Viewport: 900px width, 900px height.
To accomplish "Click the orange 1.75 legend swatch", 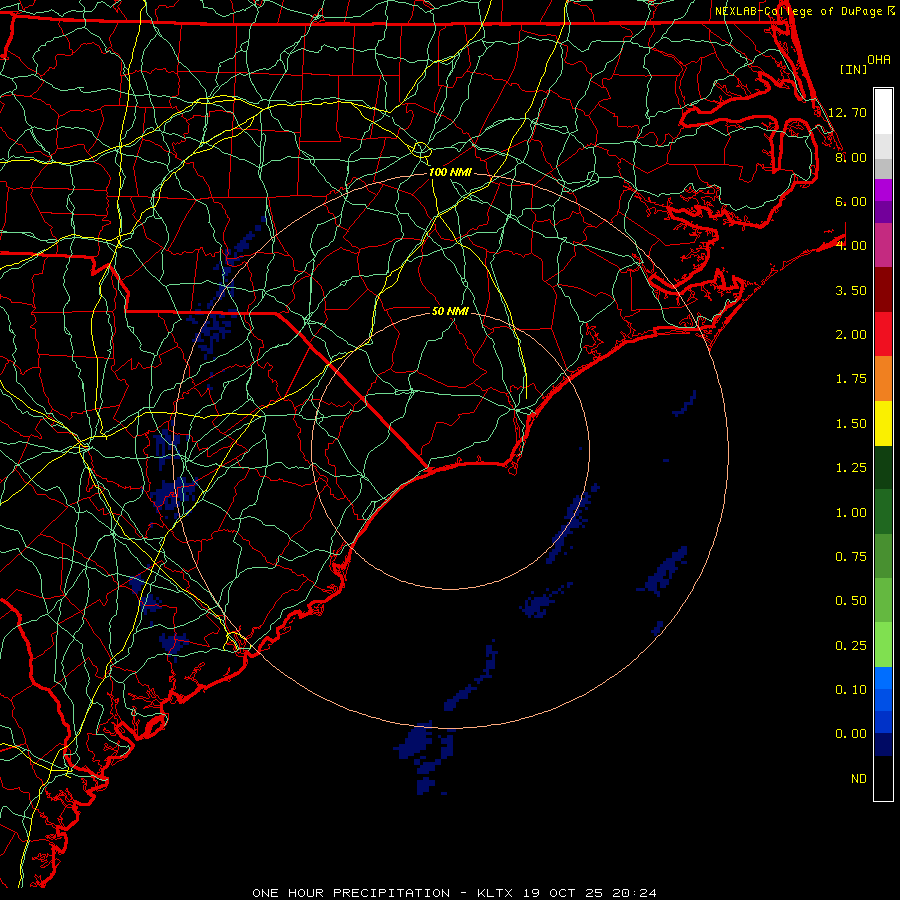I will coord(883,379).
